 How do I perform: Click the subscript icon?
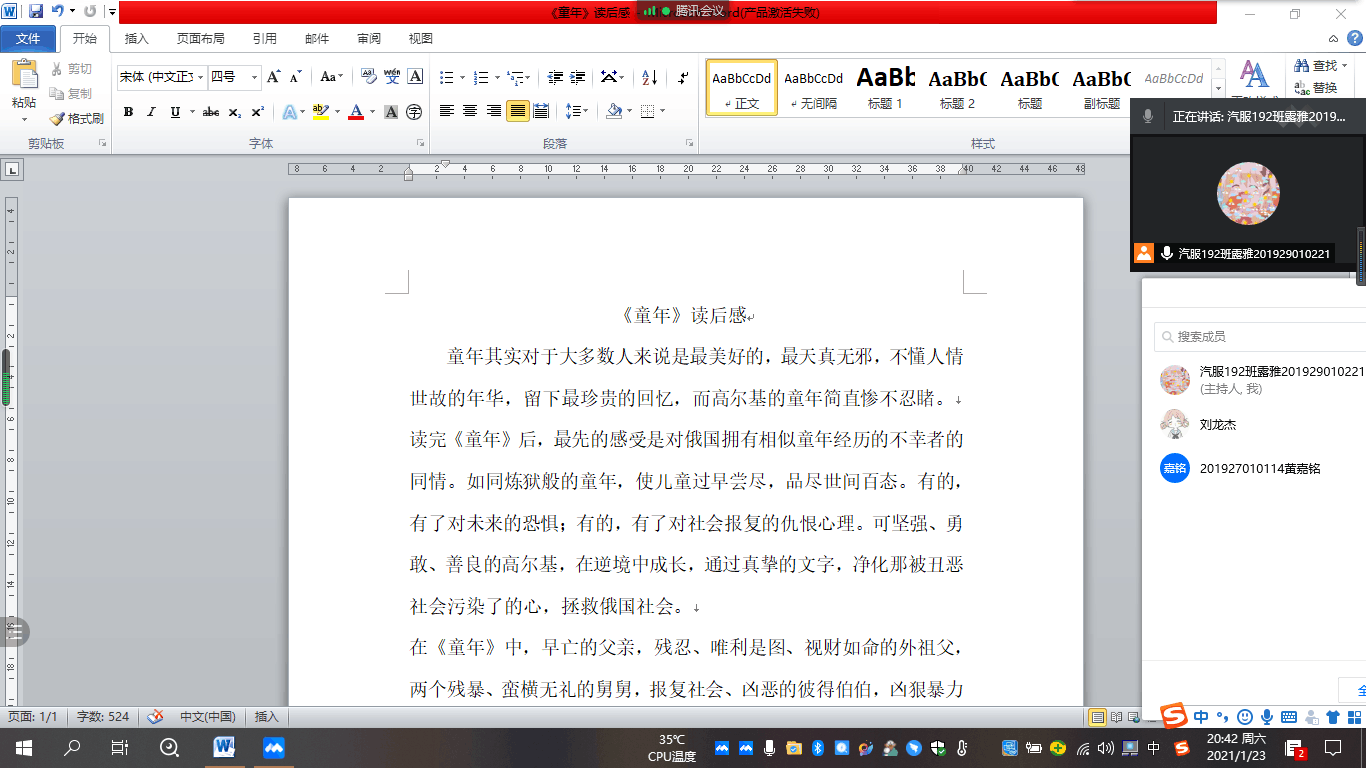235,112
